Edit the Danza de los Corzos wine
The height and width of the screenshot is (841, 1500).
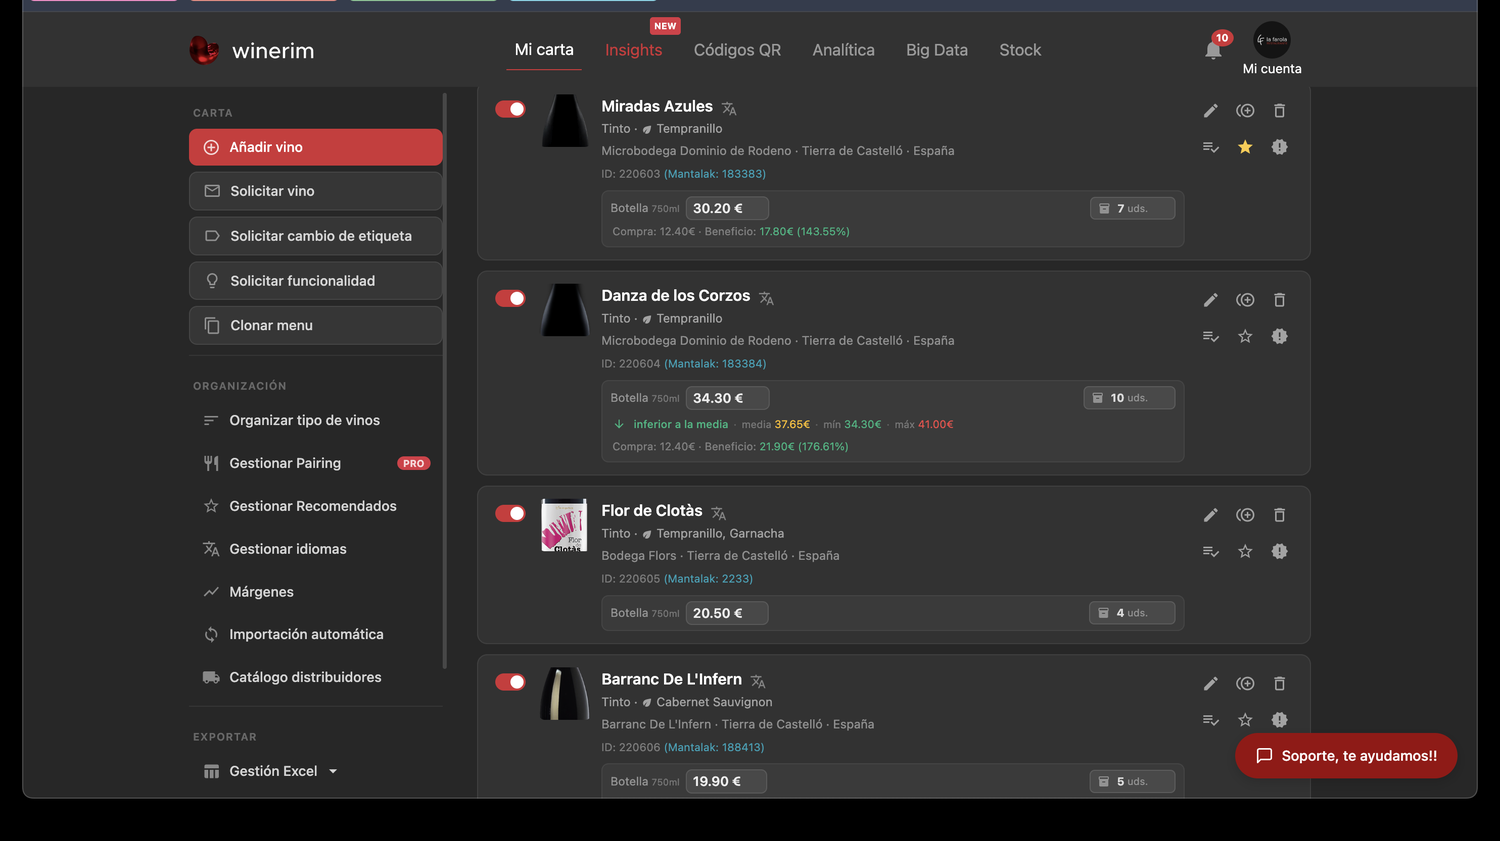[1211, 300]
